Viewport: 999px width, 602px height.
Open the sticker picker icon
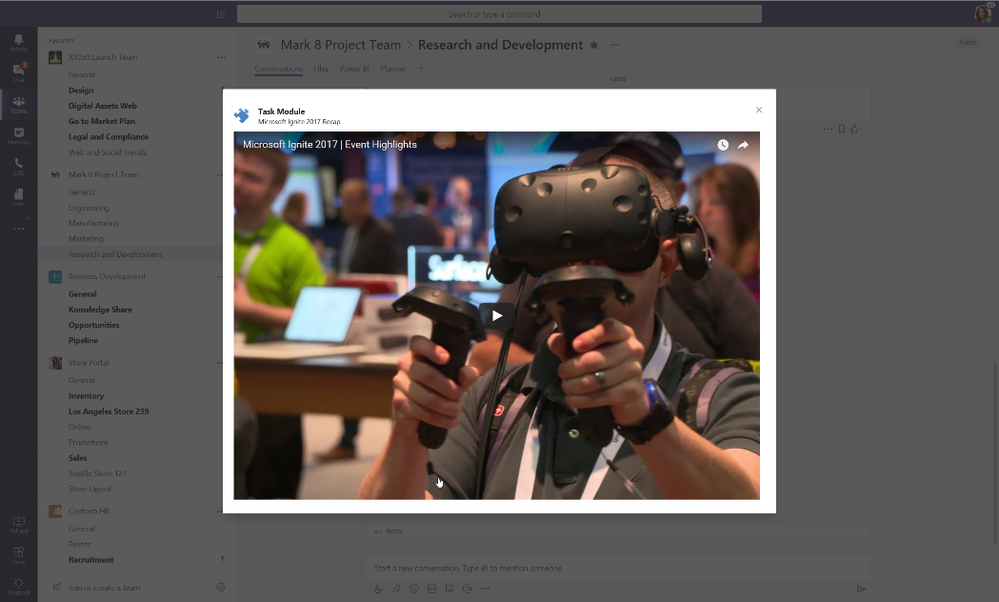[450, 589]
